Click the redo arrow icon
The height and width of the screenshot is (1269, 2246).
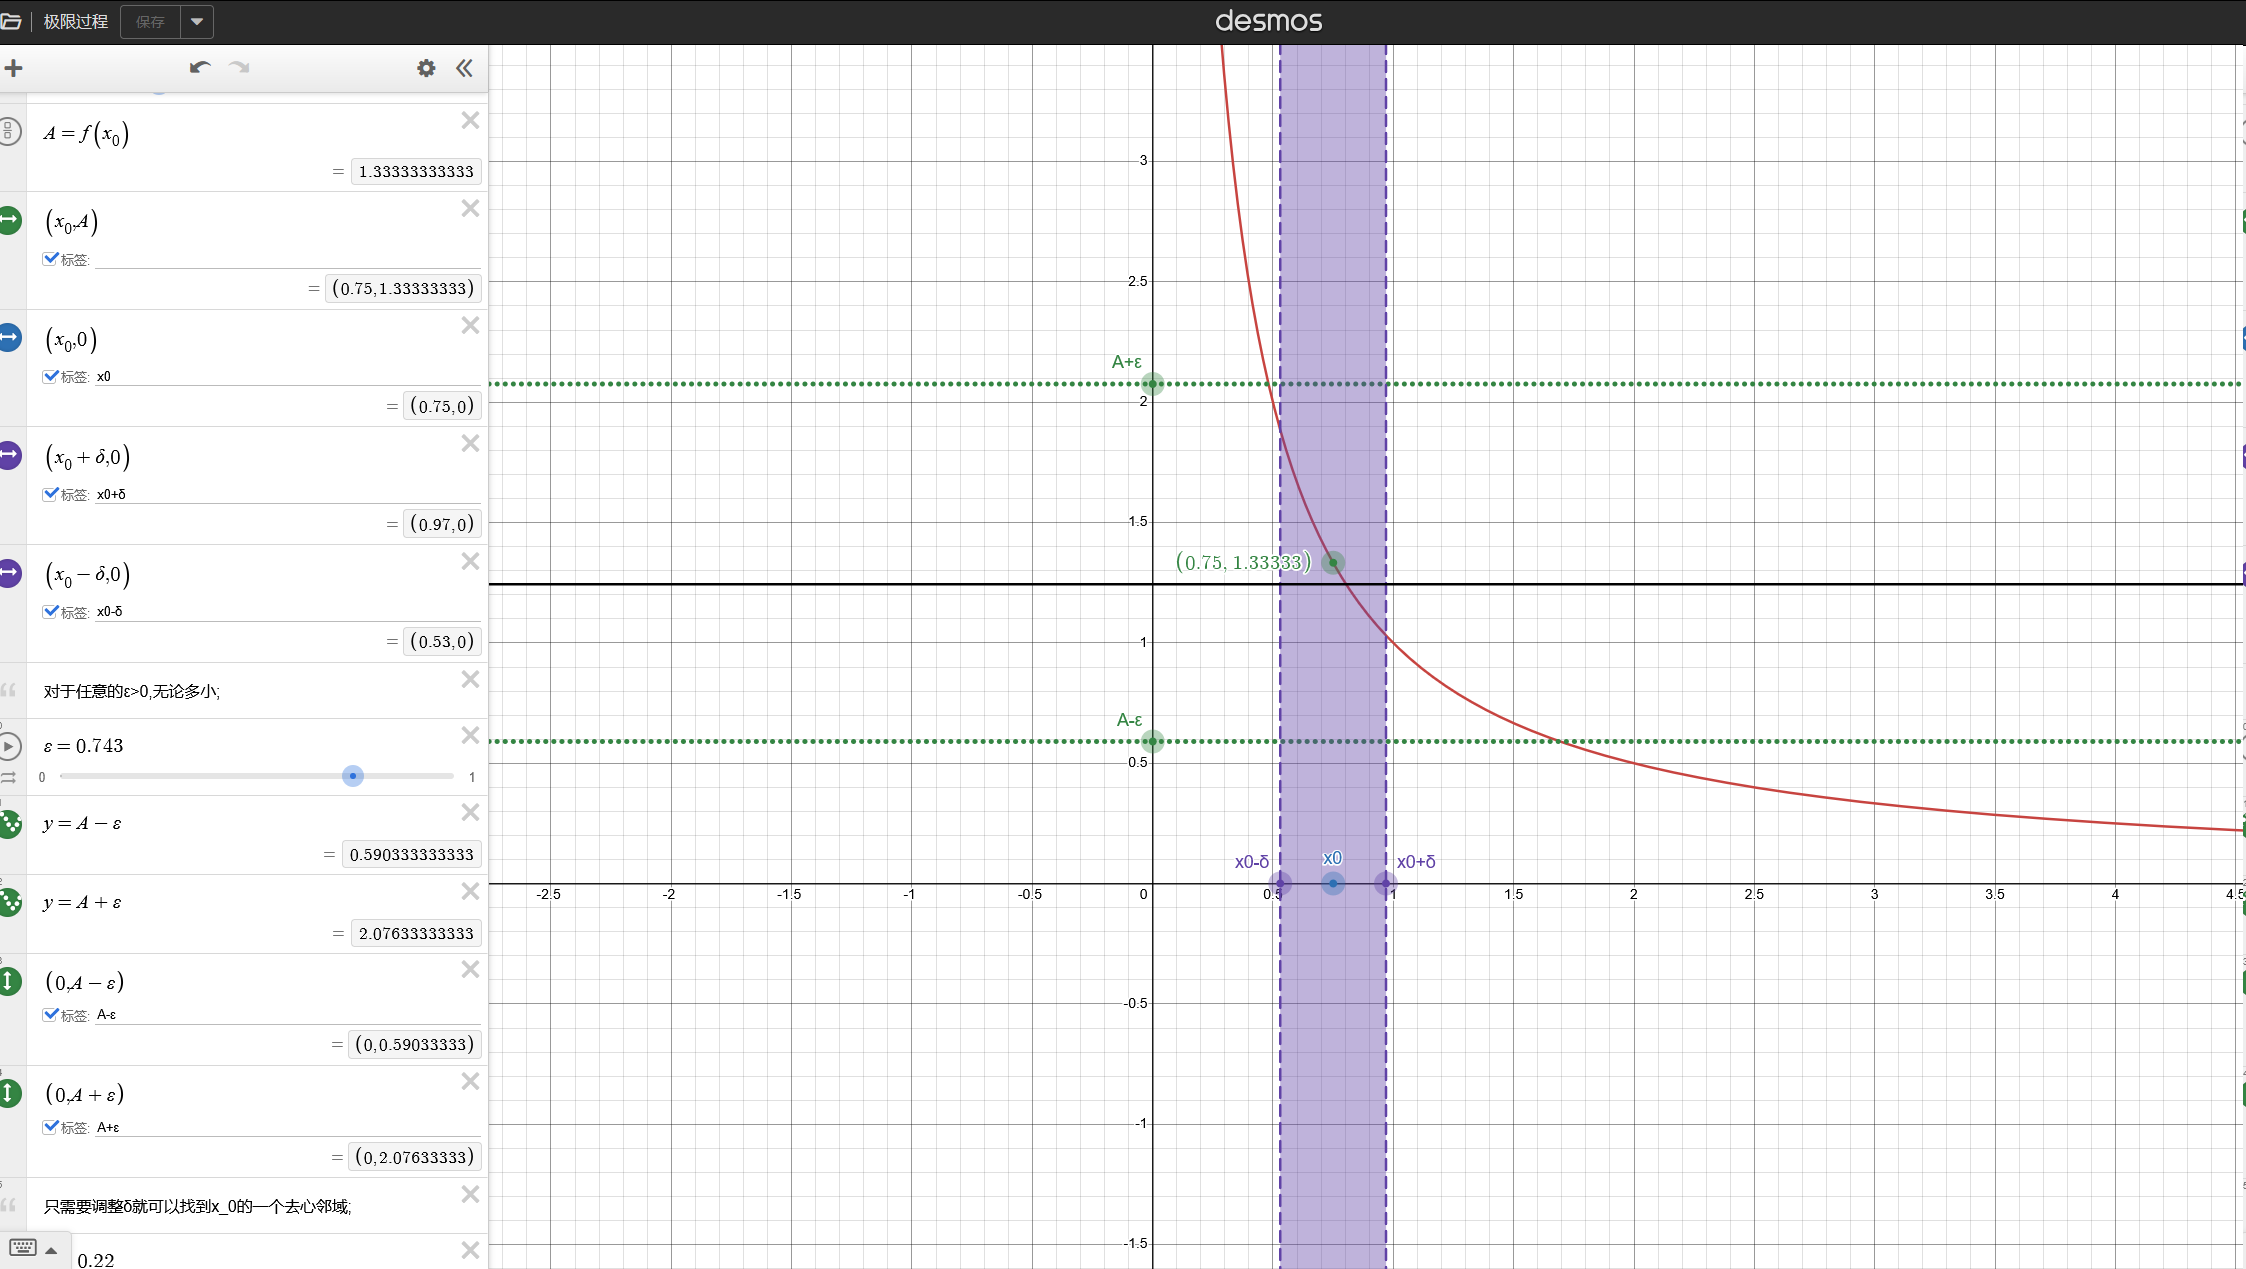click(x=239, y=68)
